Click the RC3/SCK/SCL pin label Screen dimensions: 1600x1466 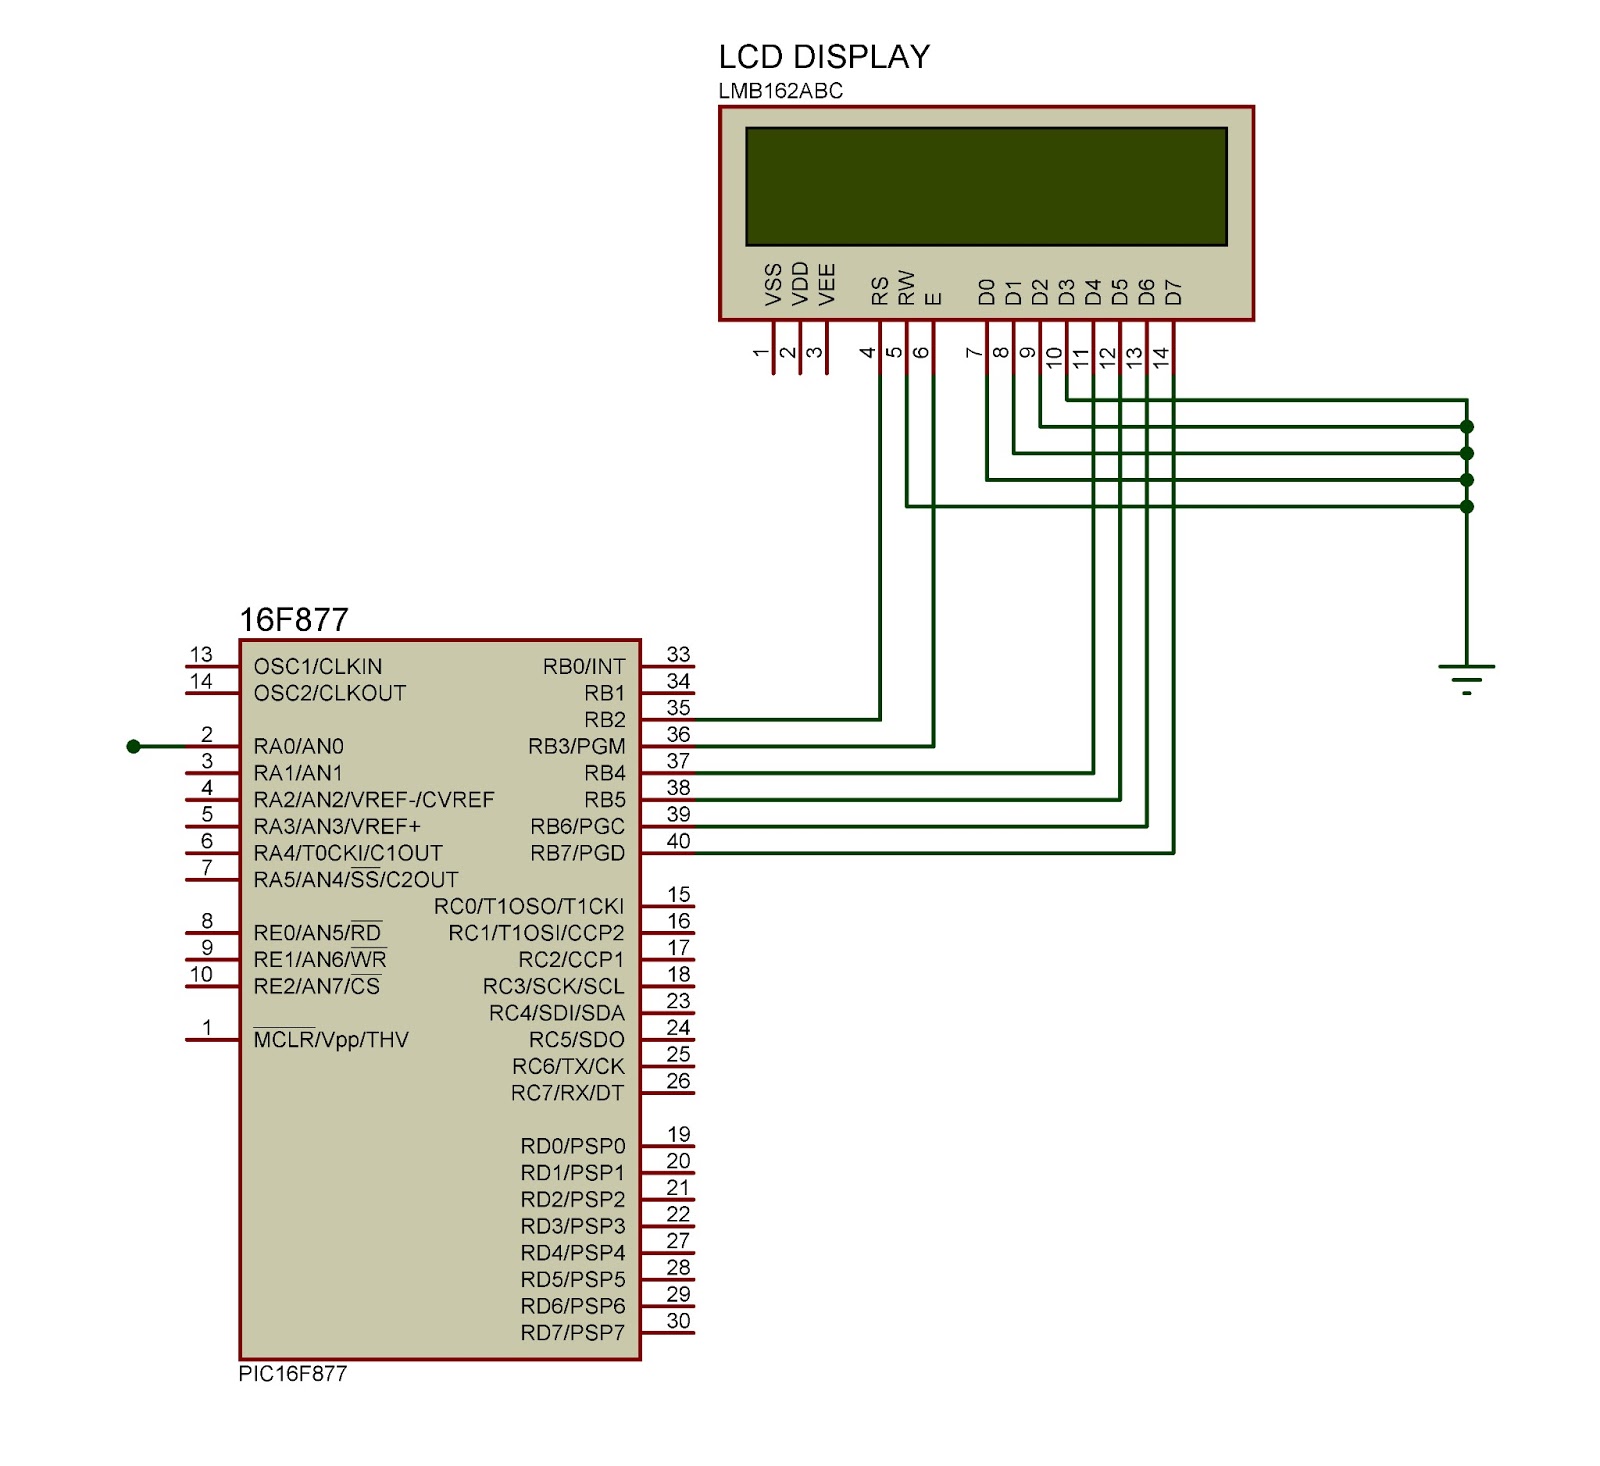click(553, 986)
